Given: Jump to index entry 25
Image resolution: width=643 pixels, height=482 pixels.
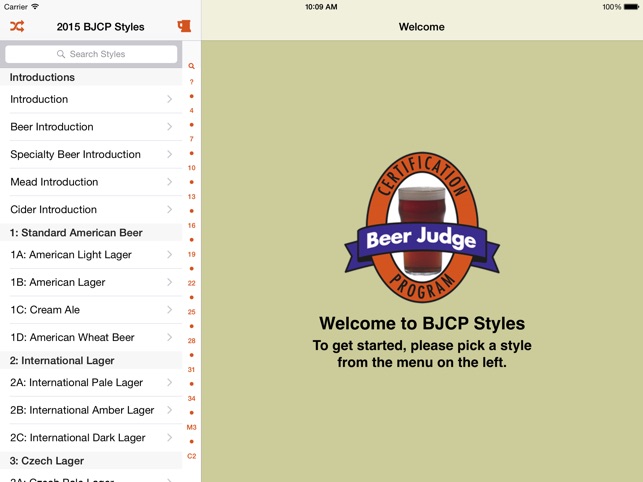Looking at the screenshot, I should click(x=192, y=312).
